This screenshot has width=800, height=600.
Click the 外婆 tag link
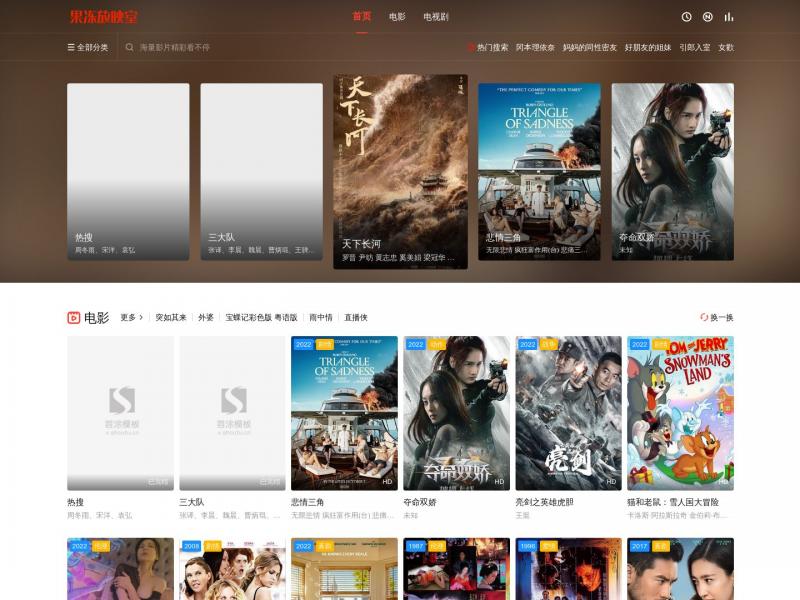[x=206, y=317]
